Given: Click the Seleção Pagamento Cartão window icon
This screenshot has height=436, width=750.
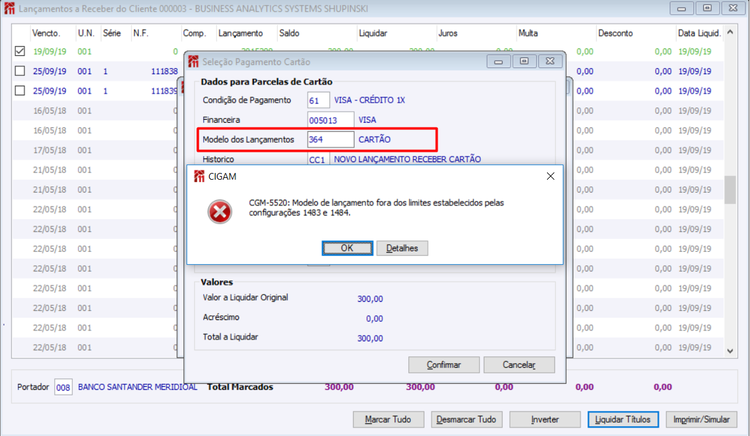Looking at the screenshot, I should pos(193,61).
